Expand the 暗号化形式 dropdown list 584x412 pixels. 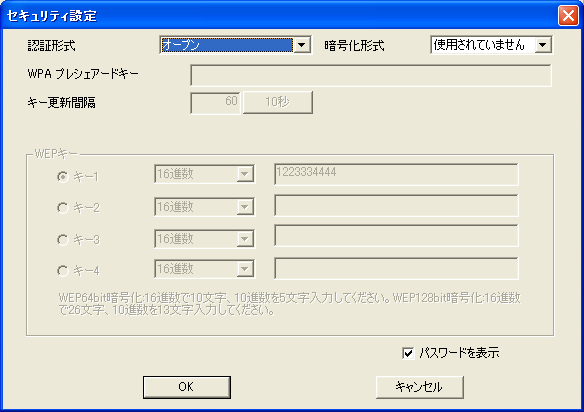491,45
